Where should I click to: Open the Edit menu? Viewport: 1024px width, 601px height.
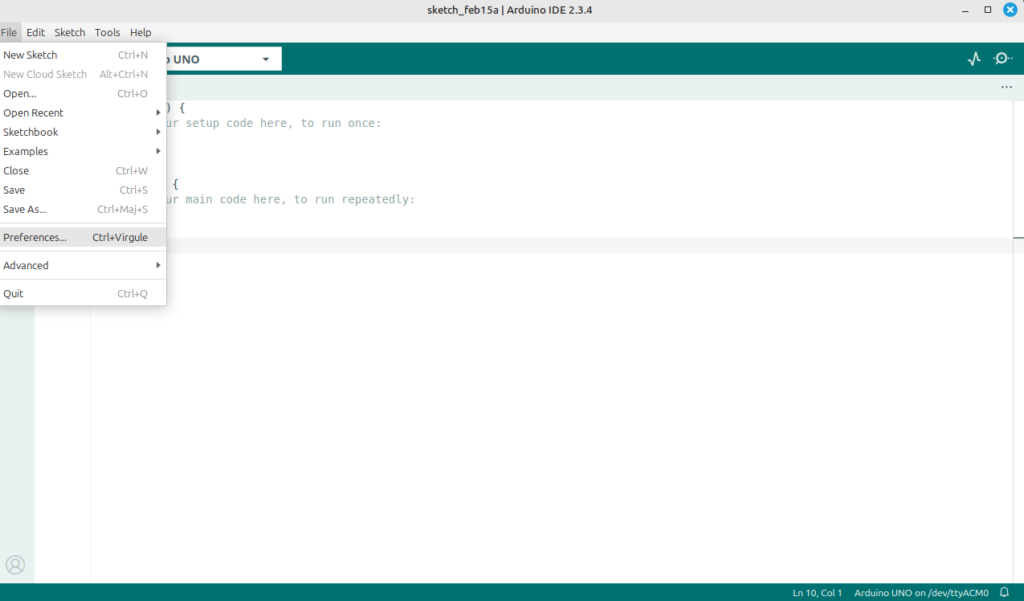click(35, 32)
